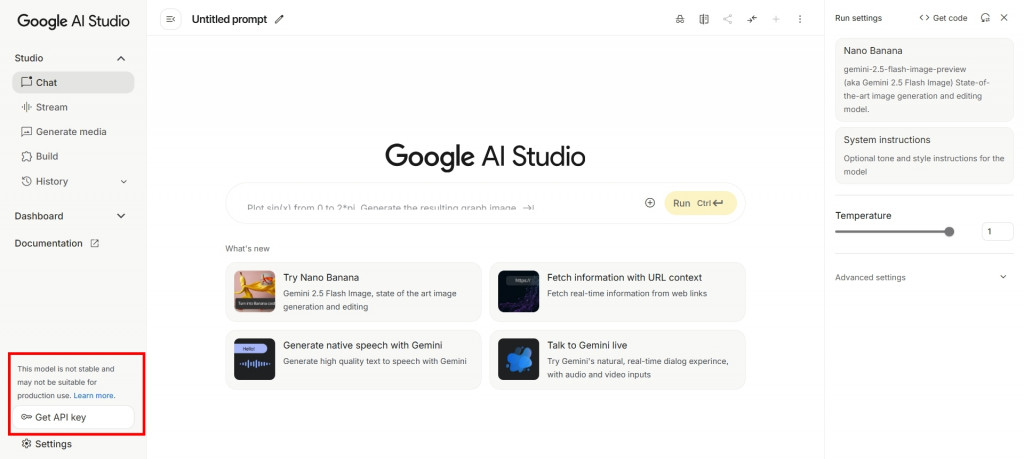
Task: Click the Chat bubble icon in sidebar
Action: (x=26, y=82)
